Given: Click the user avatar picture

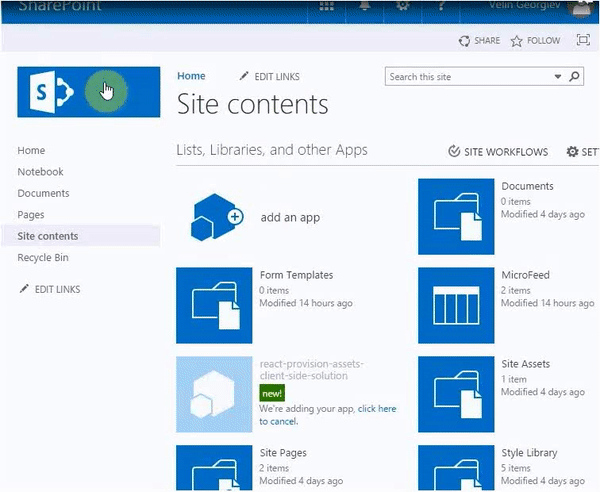Looking at the screenshot, I should coord(582,8).
